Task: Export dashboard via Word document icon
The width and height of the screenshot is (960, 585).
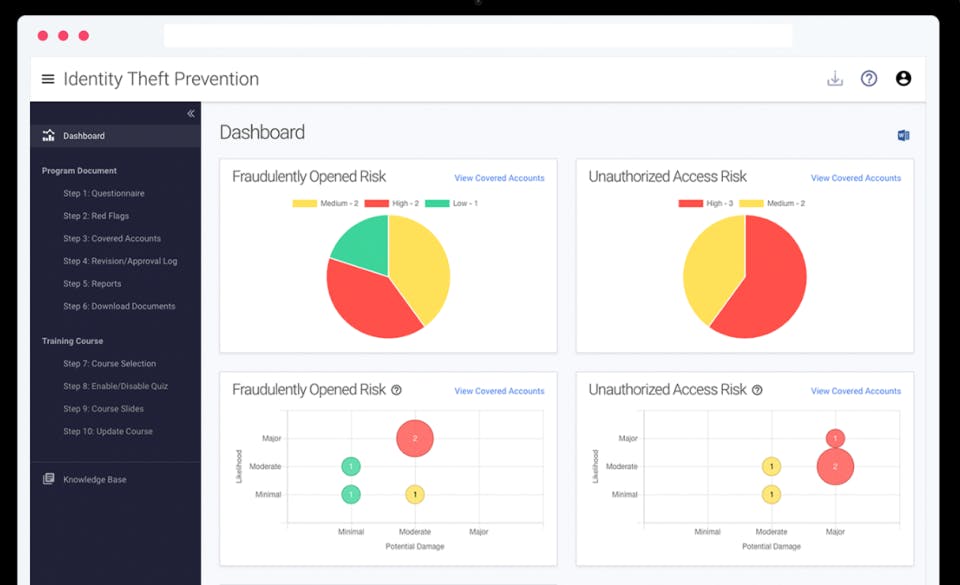Action: [903, 135]
